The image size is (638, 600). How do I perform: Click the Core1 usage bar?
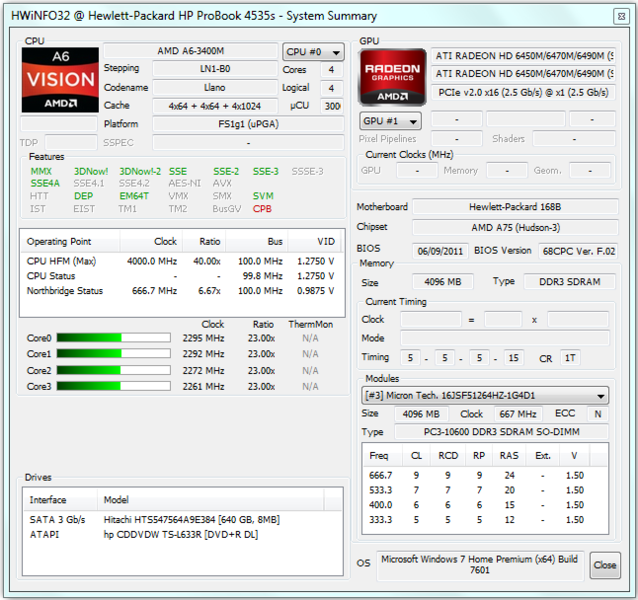click(x=114, y=353)
